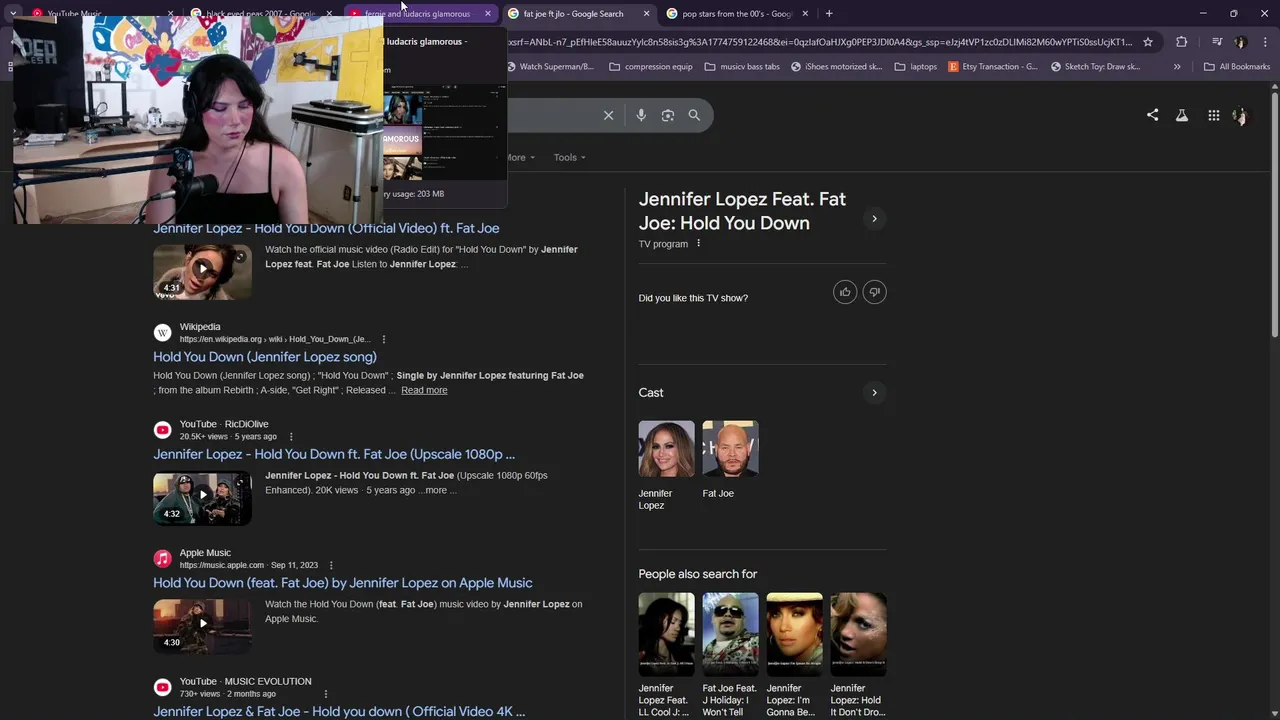The image size is (1280, 720).
Task: Open the Chrome extensions puzzle icon
Action: 1182,42
